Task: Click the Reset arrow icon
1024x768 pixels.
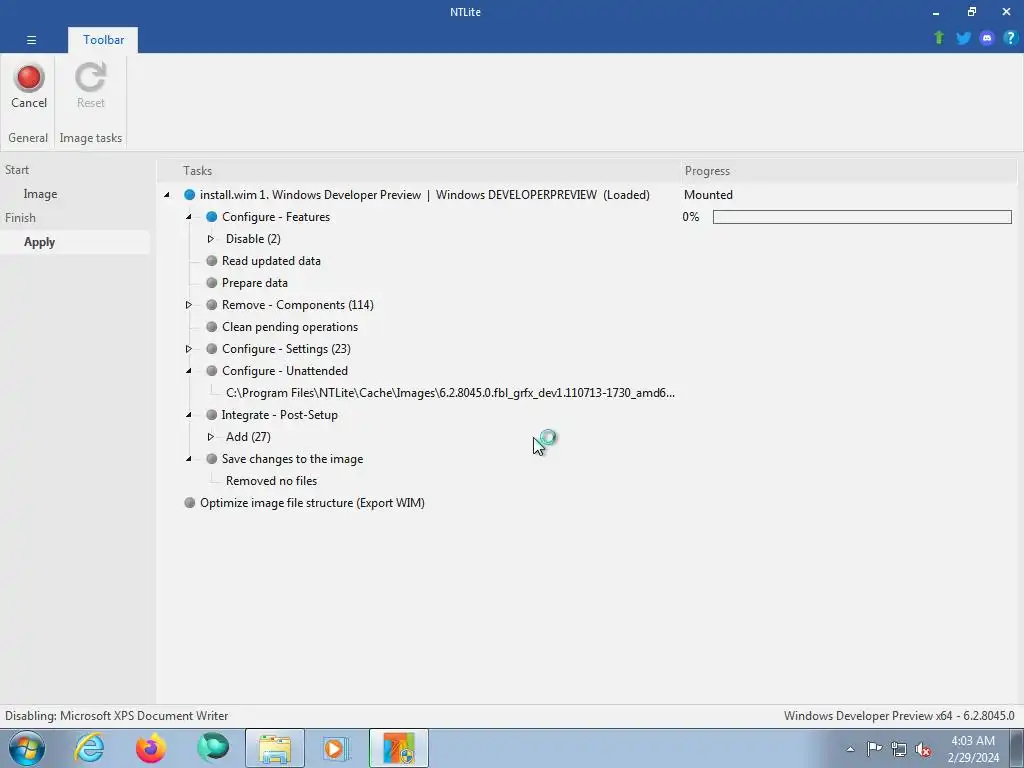Action: (90, 78)
